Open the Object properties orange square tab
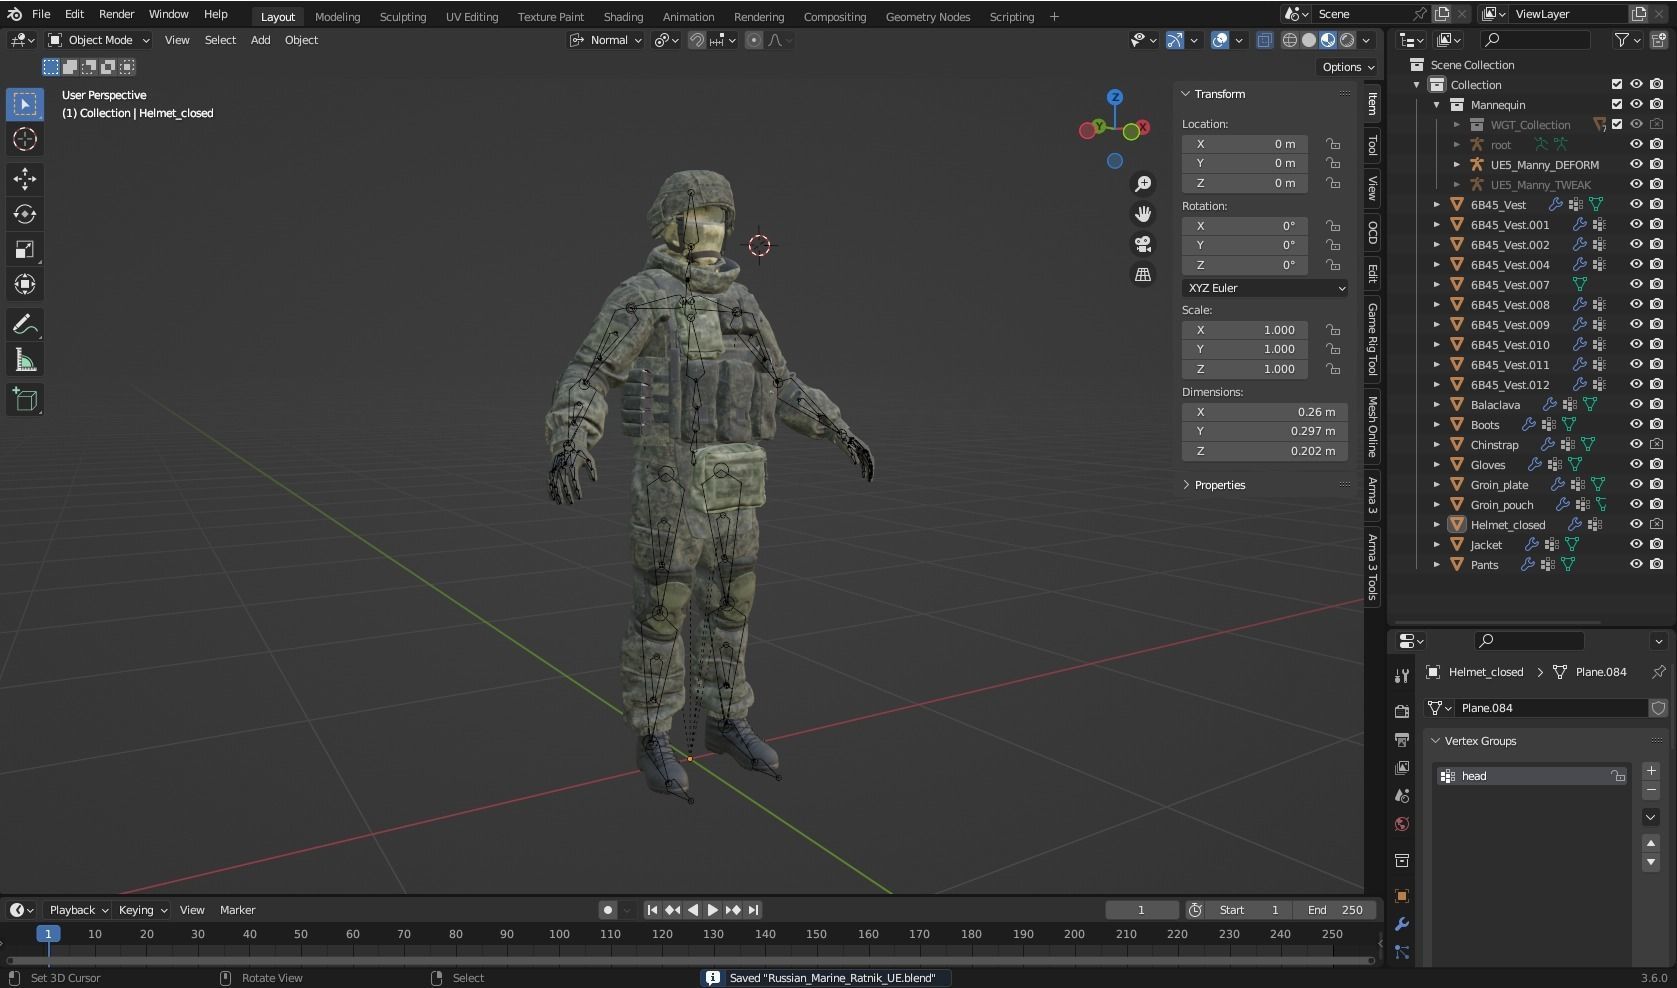Image resolution: width=1677 pixels, height=988 pixels. click(x=1402, y=896)
